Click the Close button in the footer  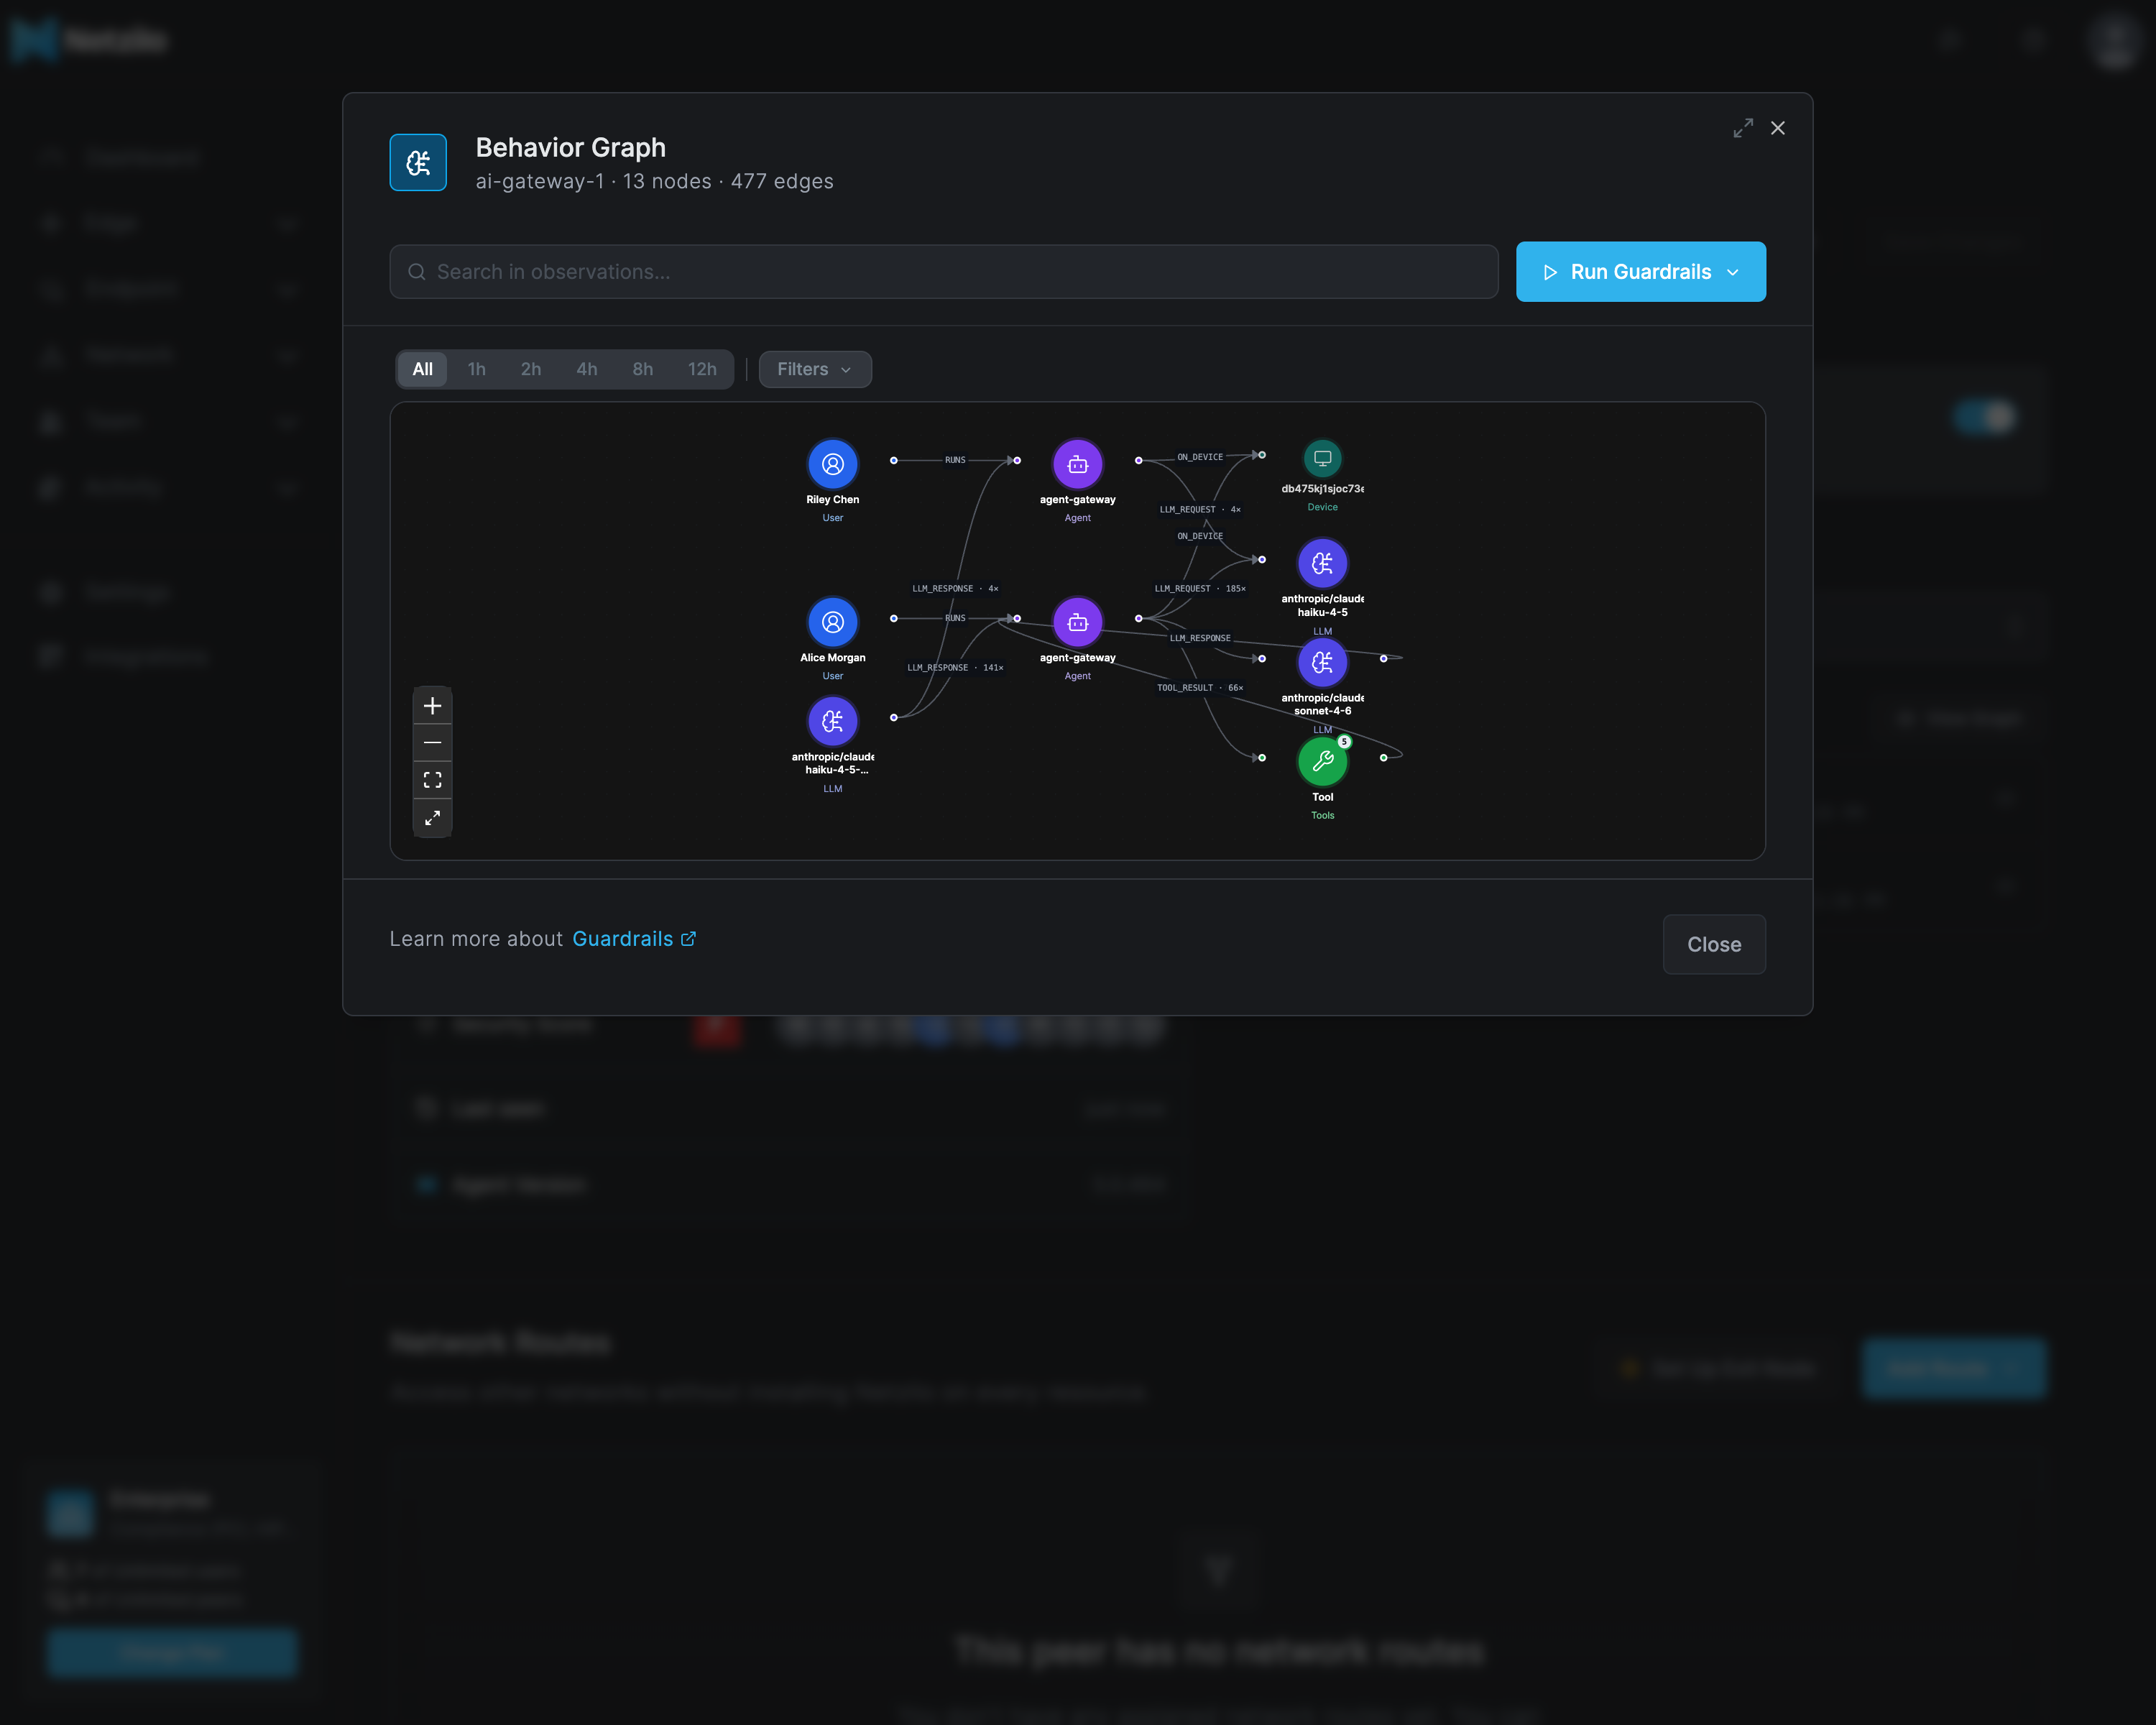[x=1714, y=944]
